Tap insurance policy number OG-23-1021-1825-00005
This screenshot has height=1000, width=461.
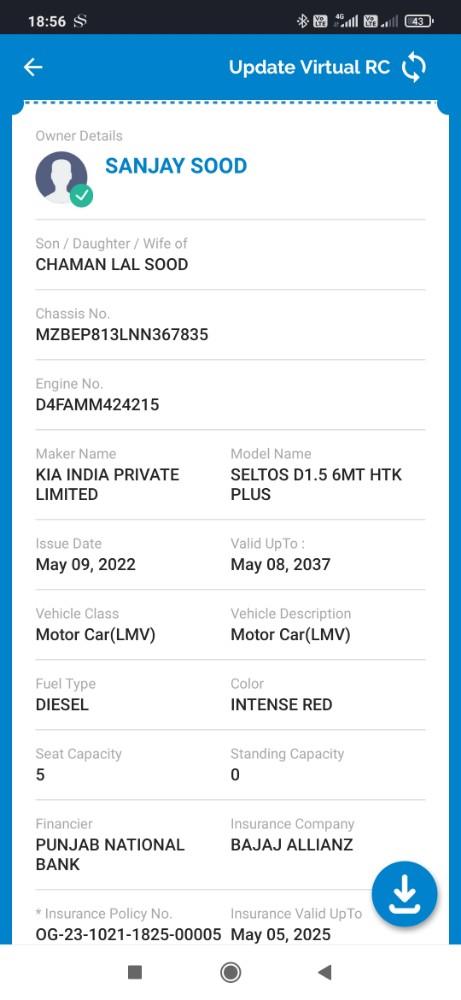pyautogui.click(x=128, y=935)
